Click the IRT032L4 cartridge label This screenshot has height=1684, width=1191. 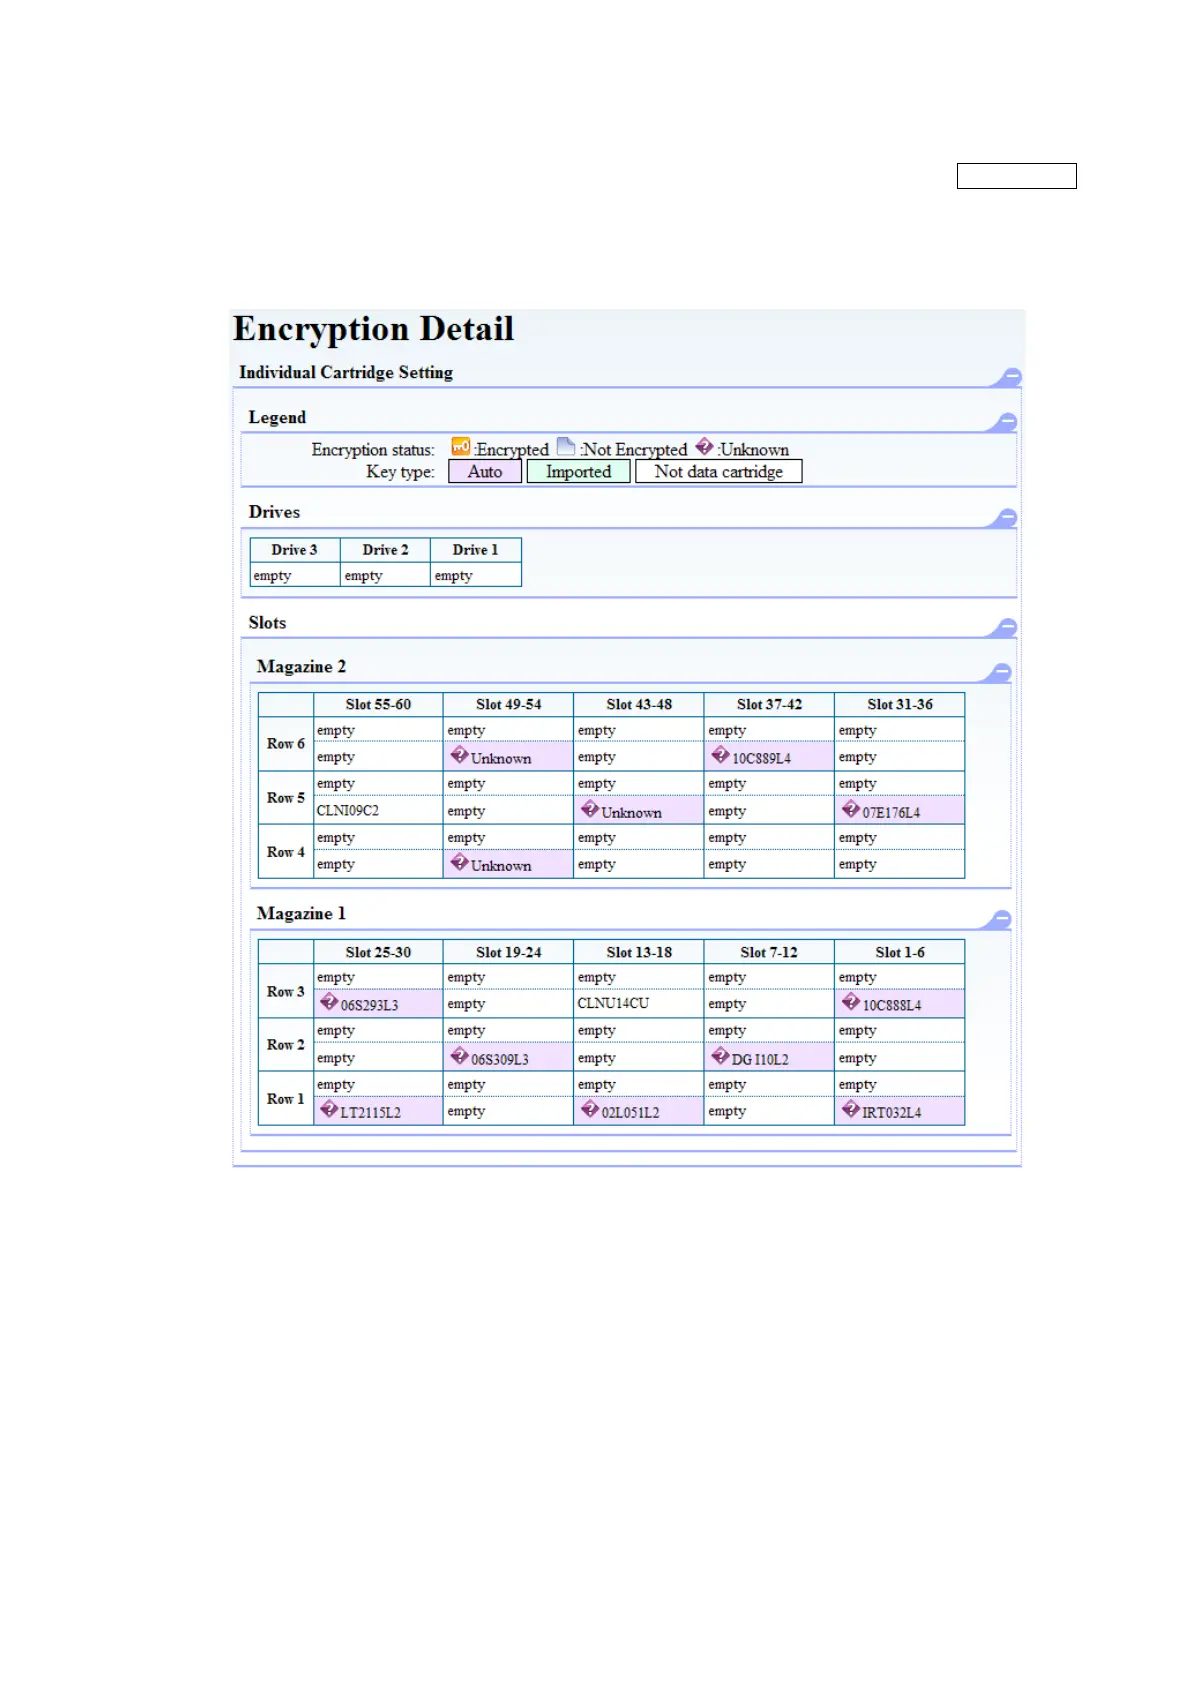pos(892,1113)
